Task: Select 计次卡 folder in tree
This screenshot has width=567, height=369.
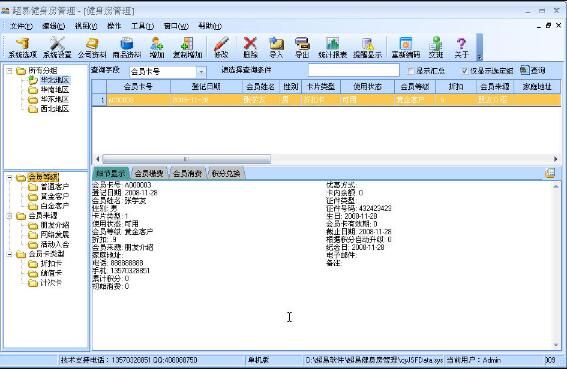Action: [51, 283]
